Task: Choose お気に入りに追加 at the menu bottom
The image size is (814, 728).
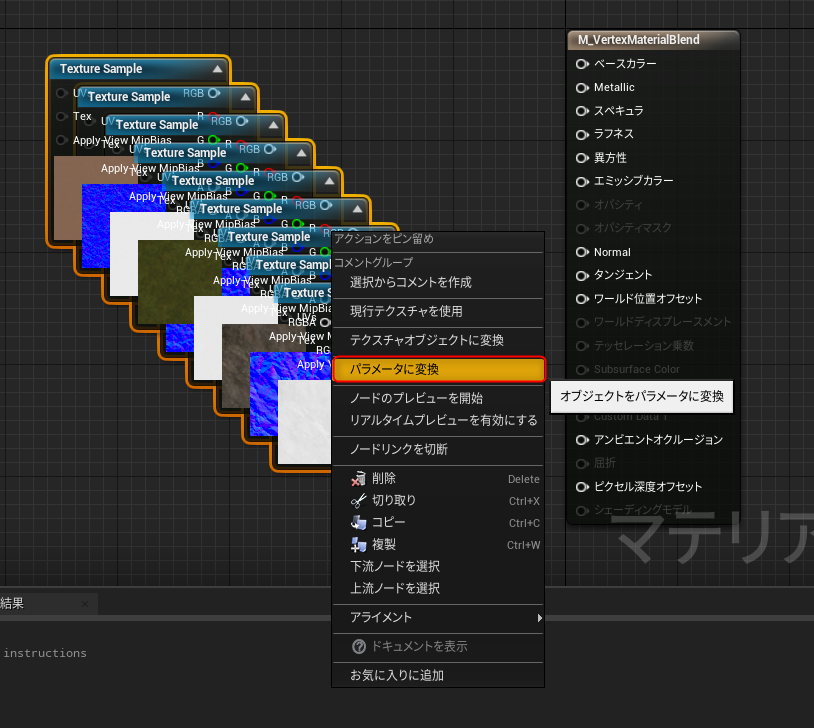Action: [x=438, y=676]
